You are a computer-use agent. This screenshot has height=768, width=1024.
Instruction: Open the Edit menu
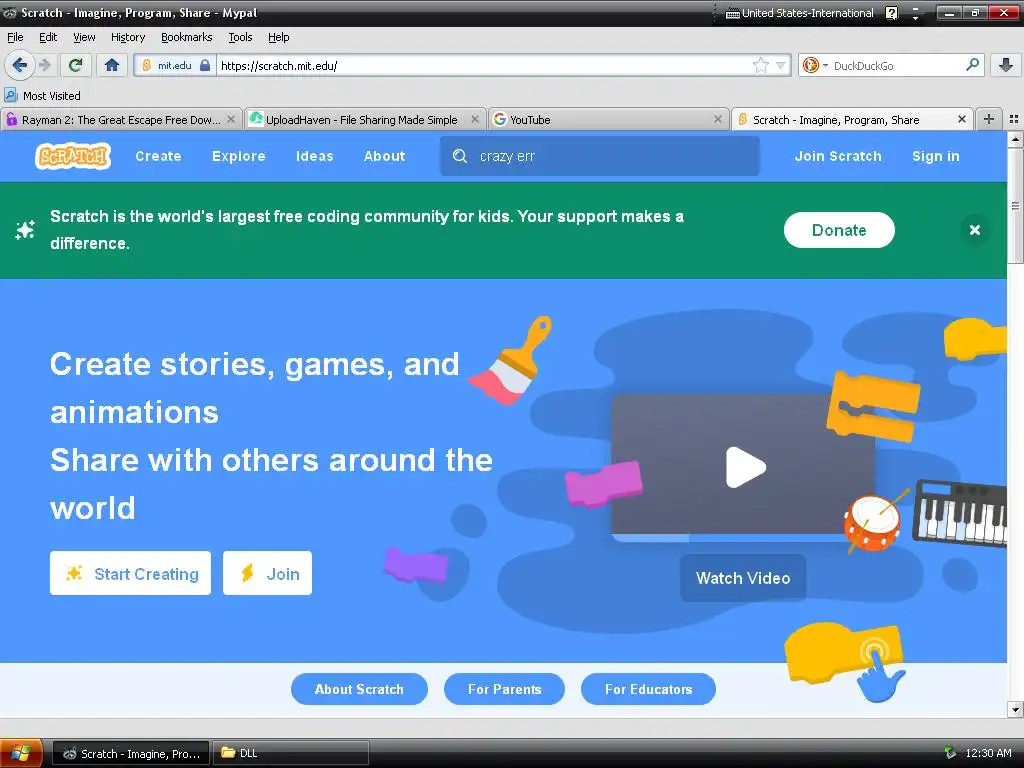click(x=48, y=37)
